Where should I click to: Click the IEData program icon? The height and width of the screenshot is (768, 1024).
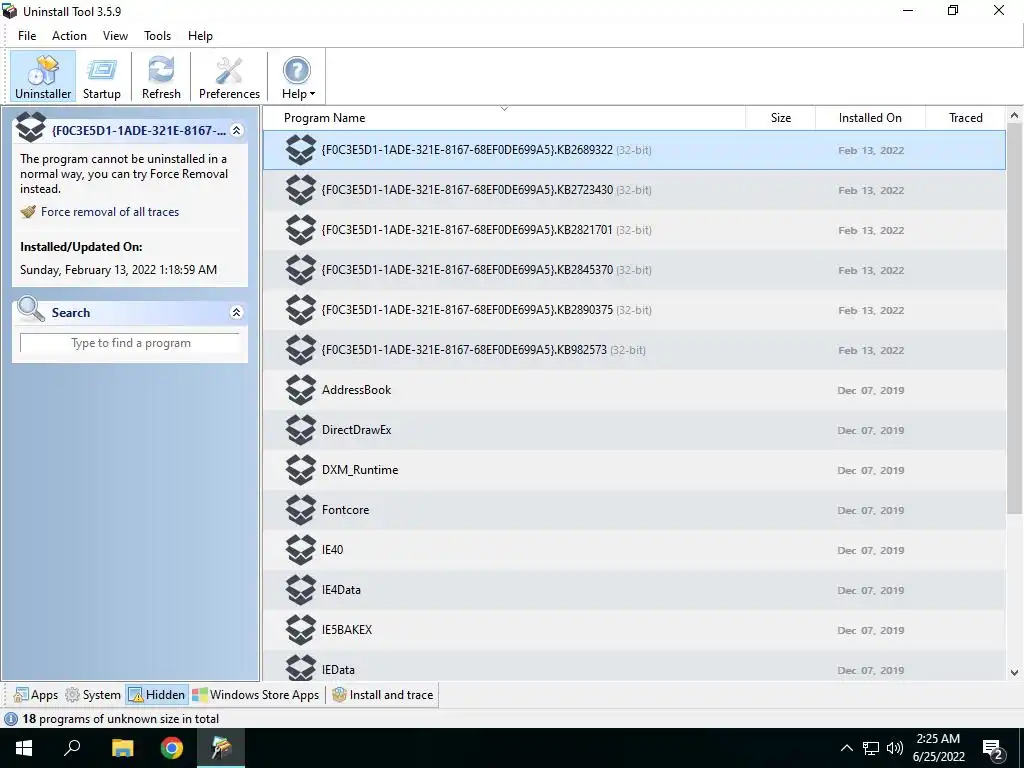(x=301, y=667)
